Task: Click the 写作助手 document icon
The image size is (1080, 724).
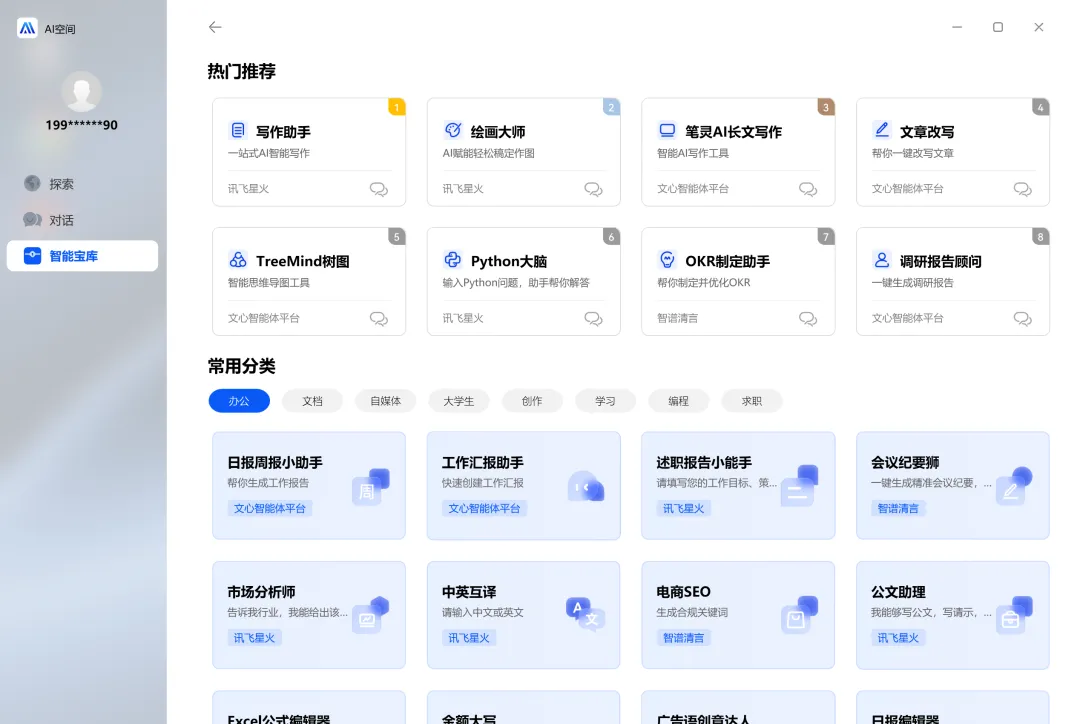Action: point(238,130)
